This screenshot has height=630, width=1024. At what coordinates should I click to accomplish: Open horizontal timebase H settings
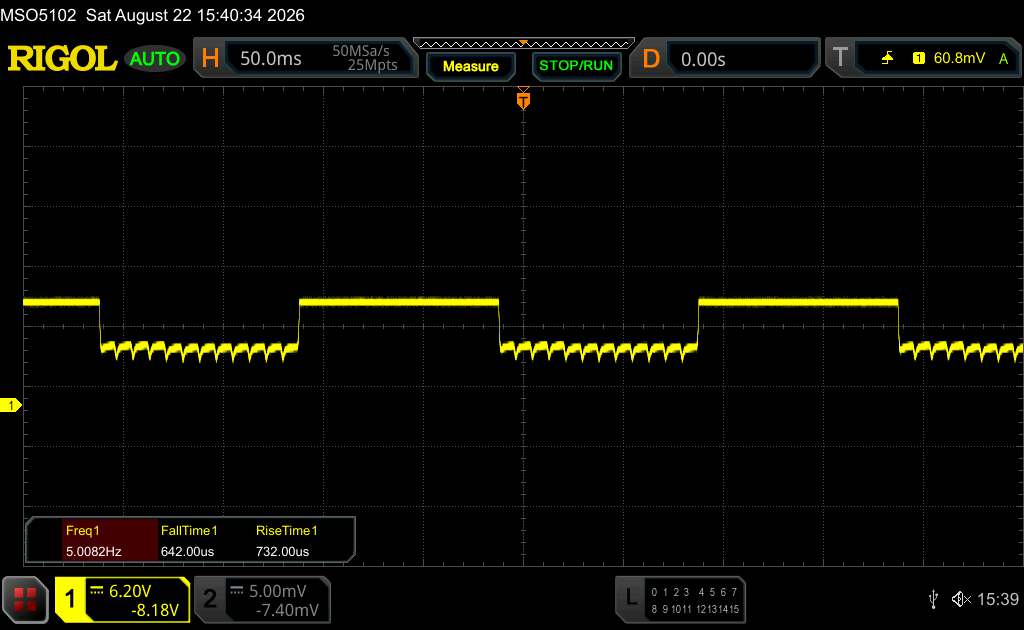click(210, 59)
